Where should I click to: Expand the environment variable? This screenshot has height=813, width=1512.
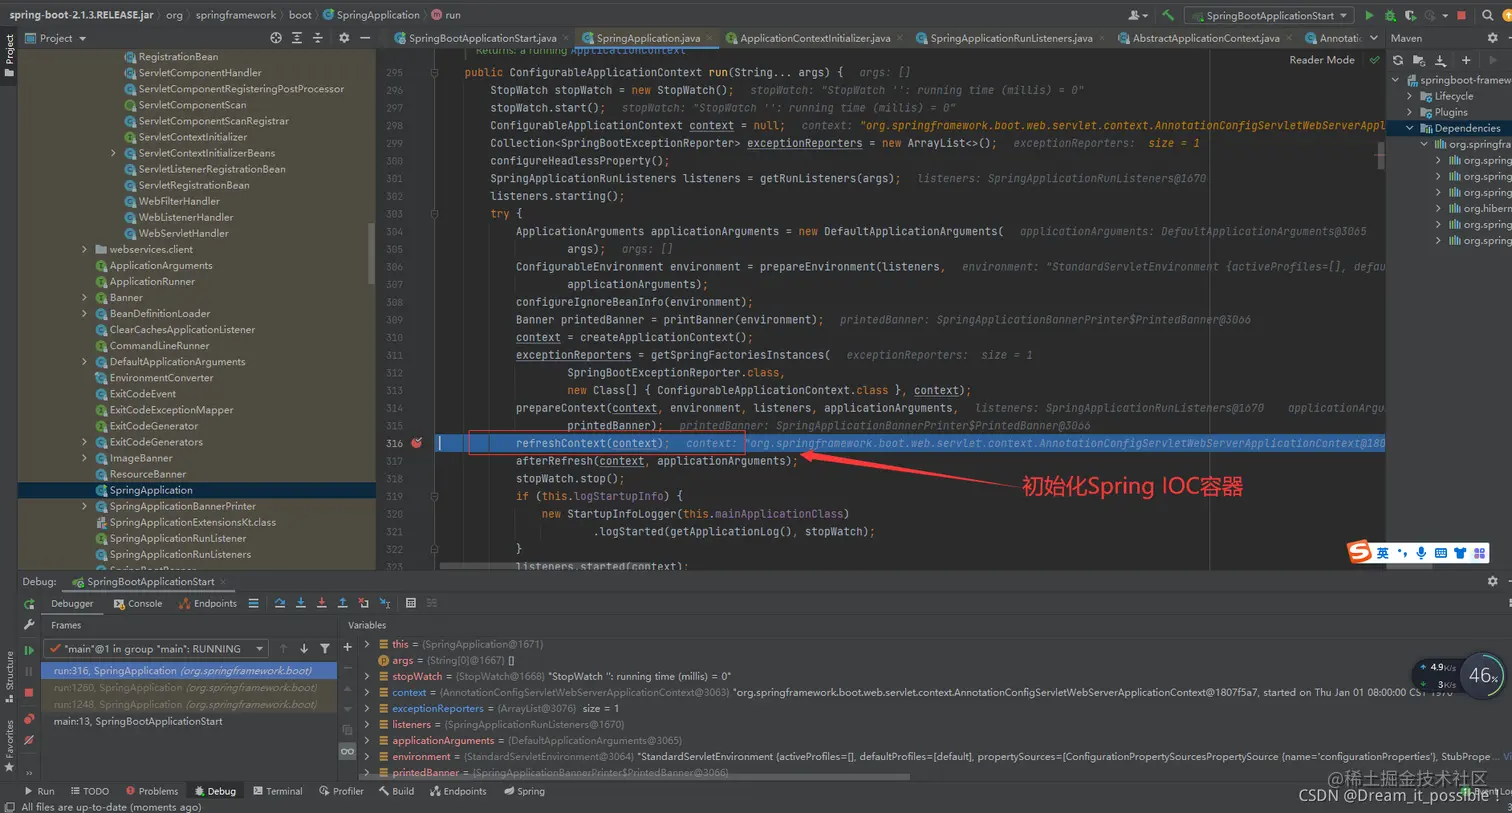[x=367, y=757]
